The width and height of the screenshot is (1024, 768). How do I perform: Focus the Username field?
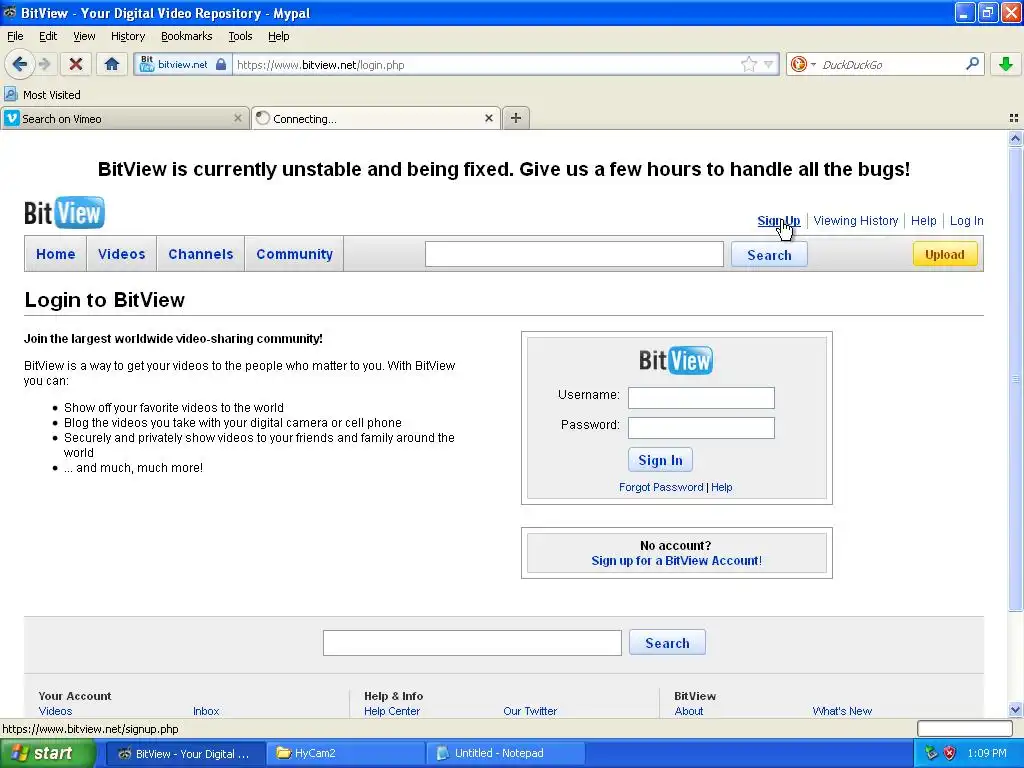(x=701, y=398)
